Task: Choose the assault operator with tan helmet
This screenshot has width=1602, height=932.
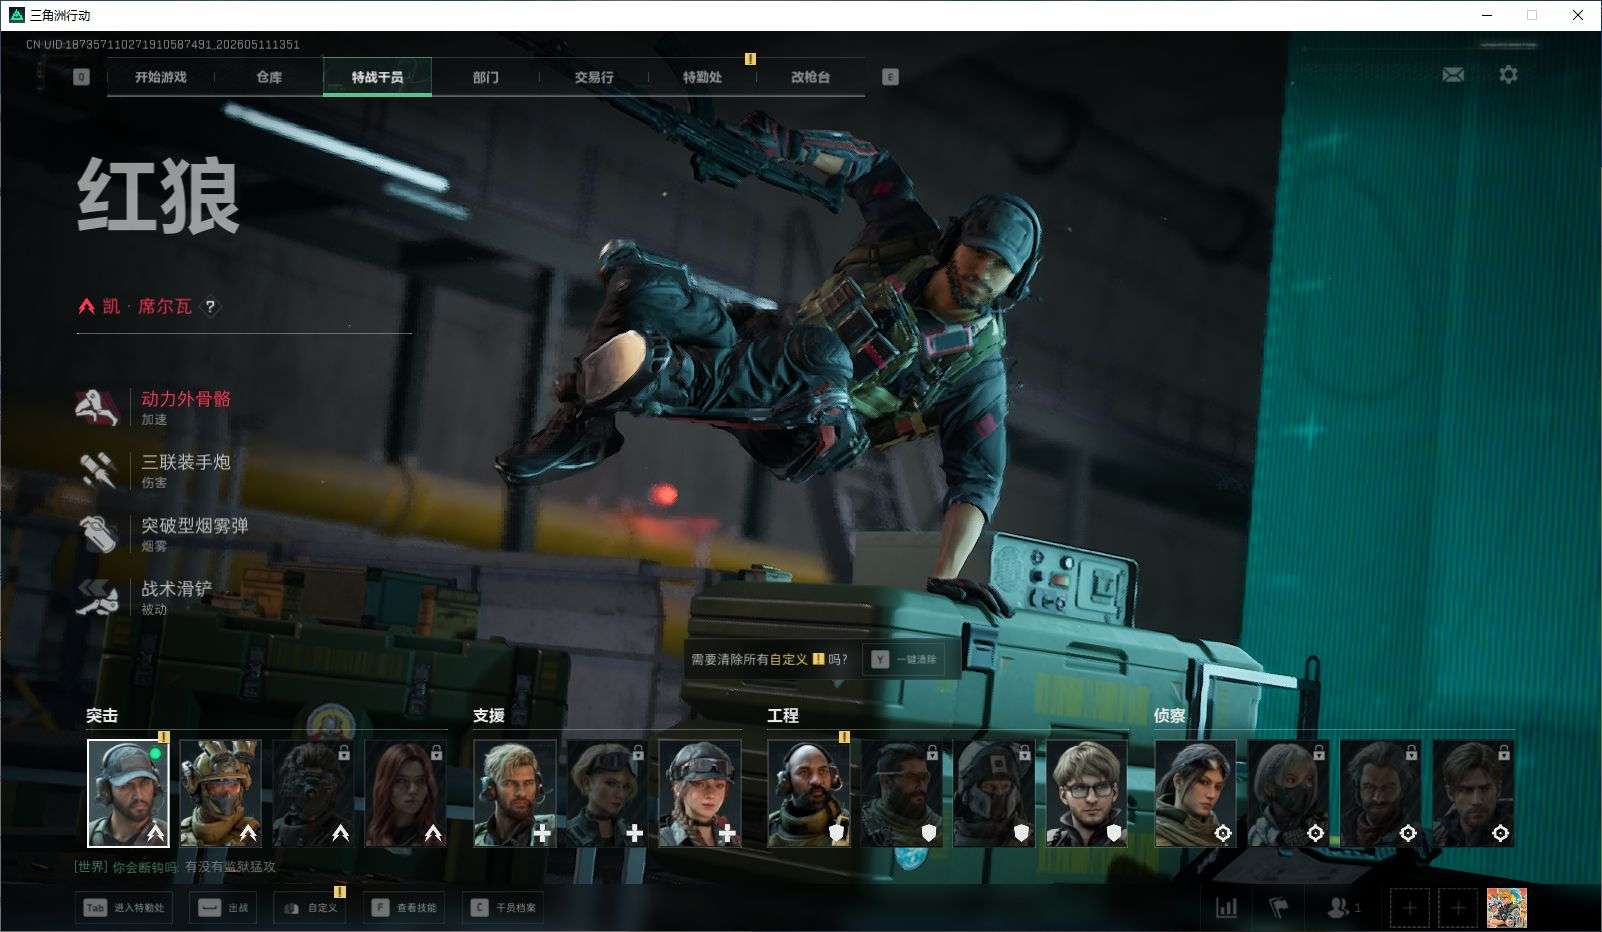Action: (x=220, y=793)
